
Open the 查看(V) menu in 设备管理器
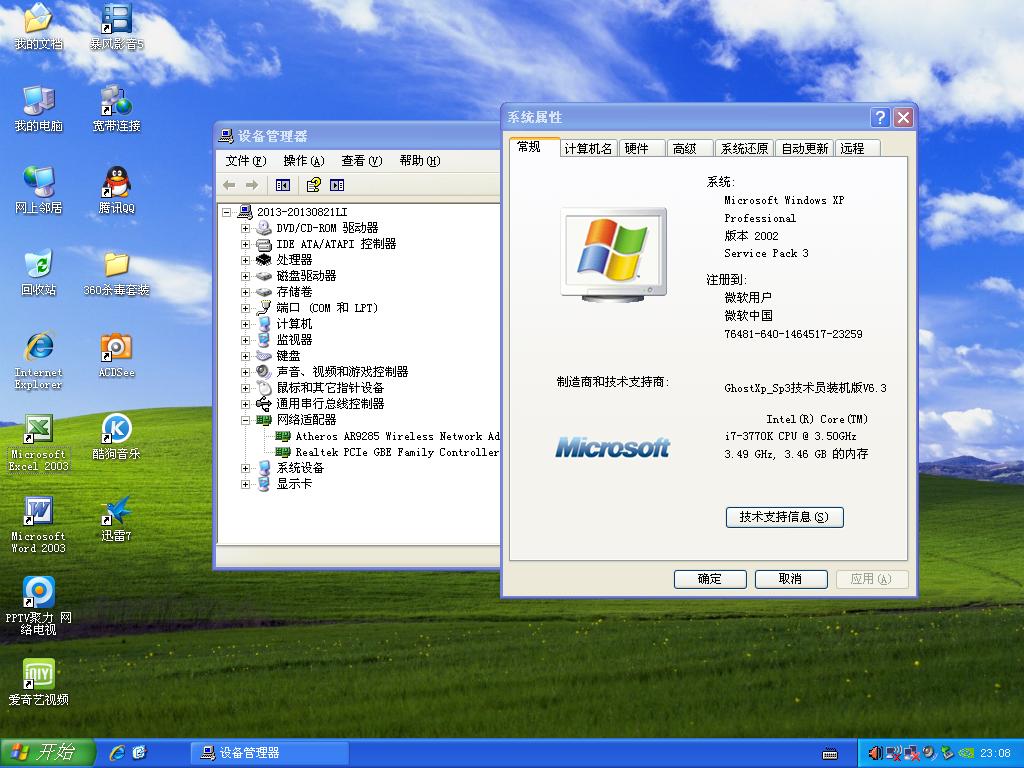tap(362, 161)
